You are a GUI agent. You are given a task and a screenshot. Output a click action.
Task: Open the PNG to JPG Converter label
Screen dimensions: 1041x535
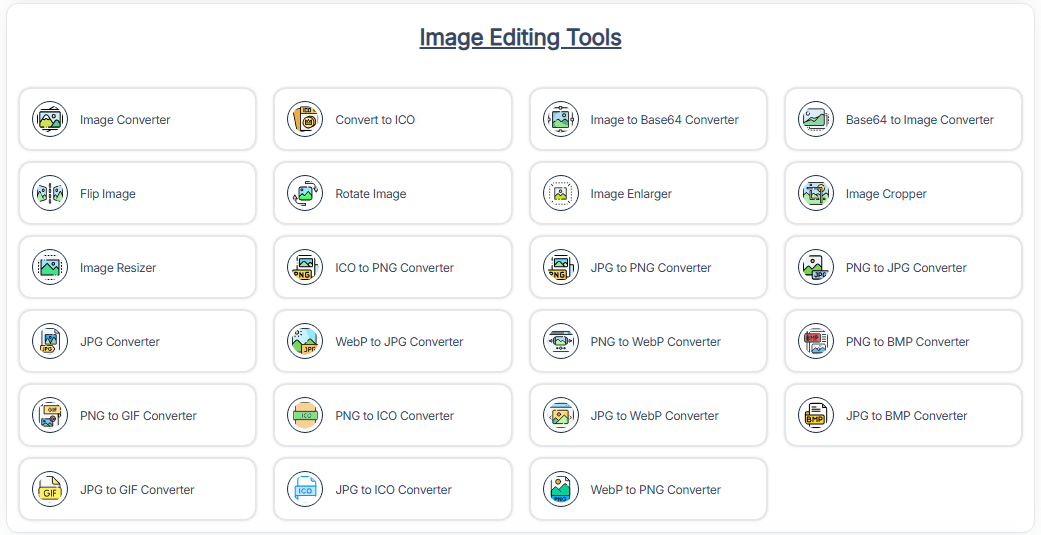pos(906,268)
